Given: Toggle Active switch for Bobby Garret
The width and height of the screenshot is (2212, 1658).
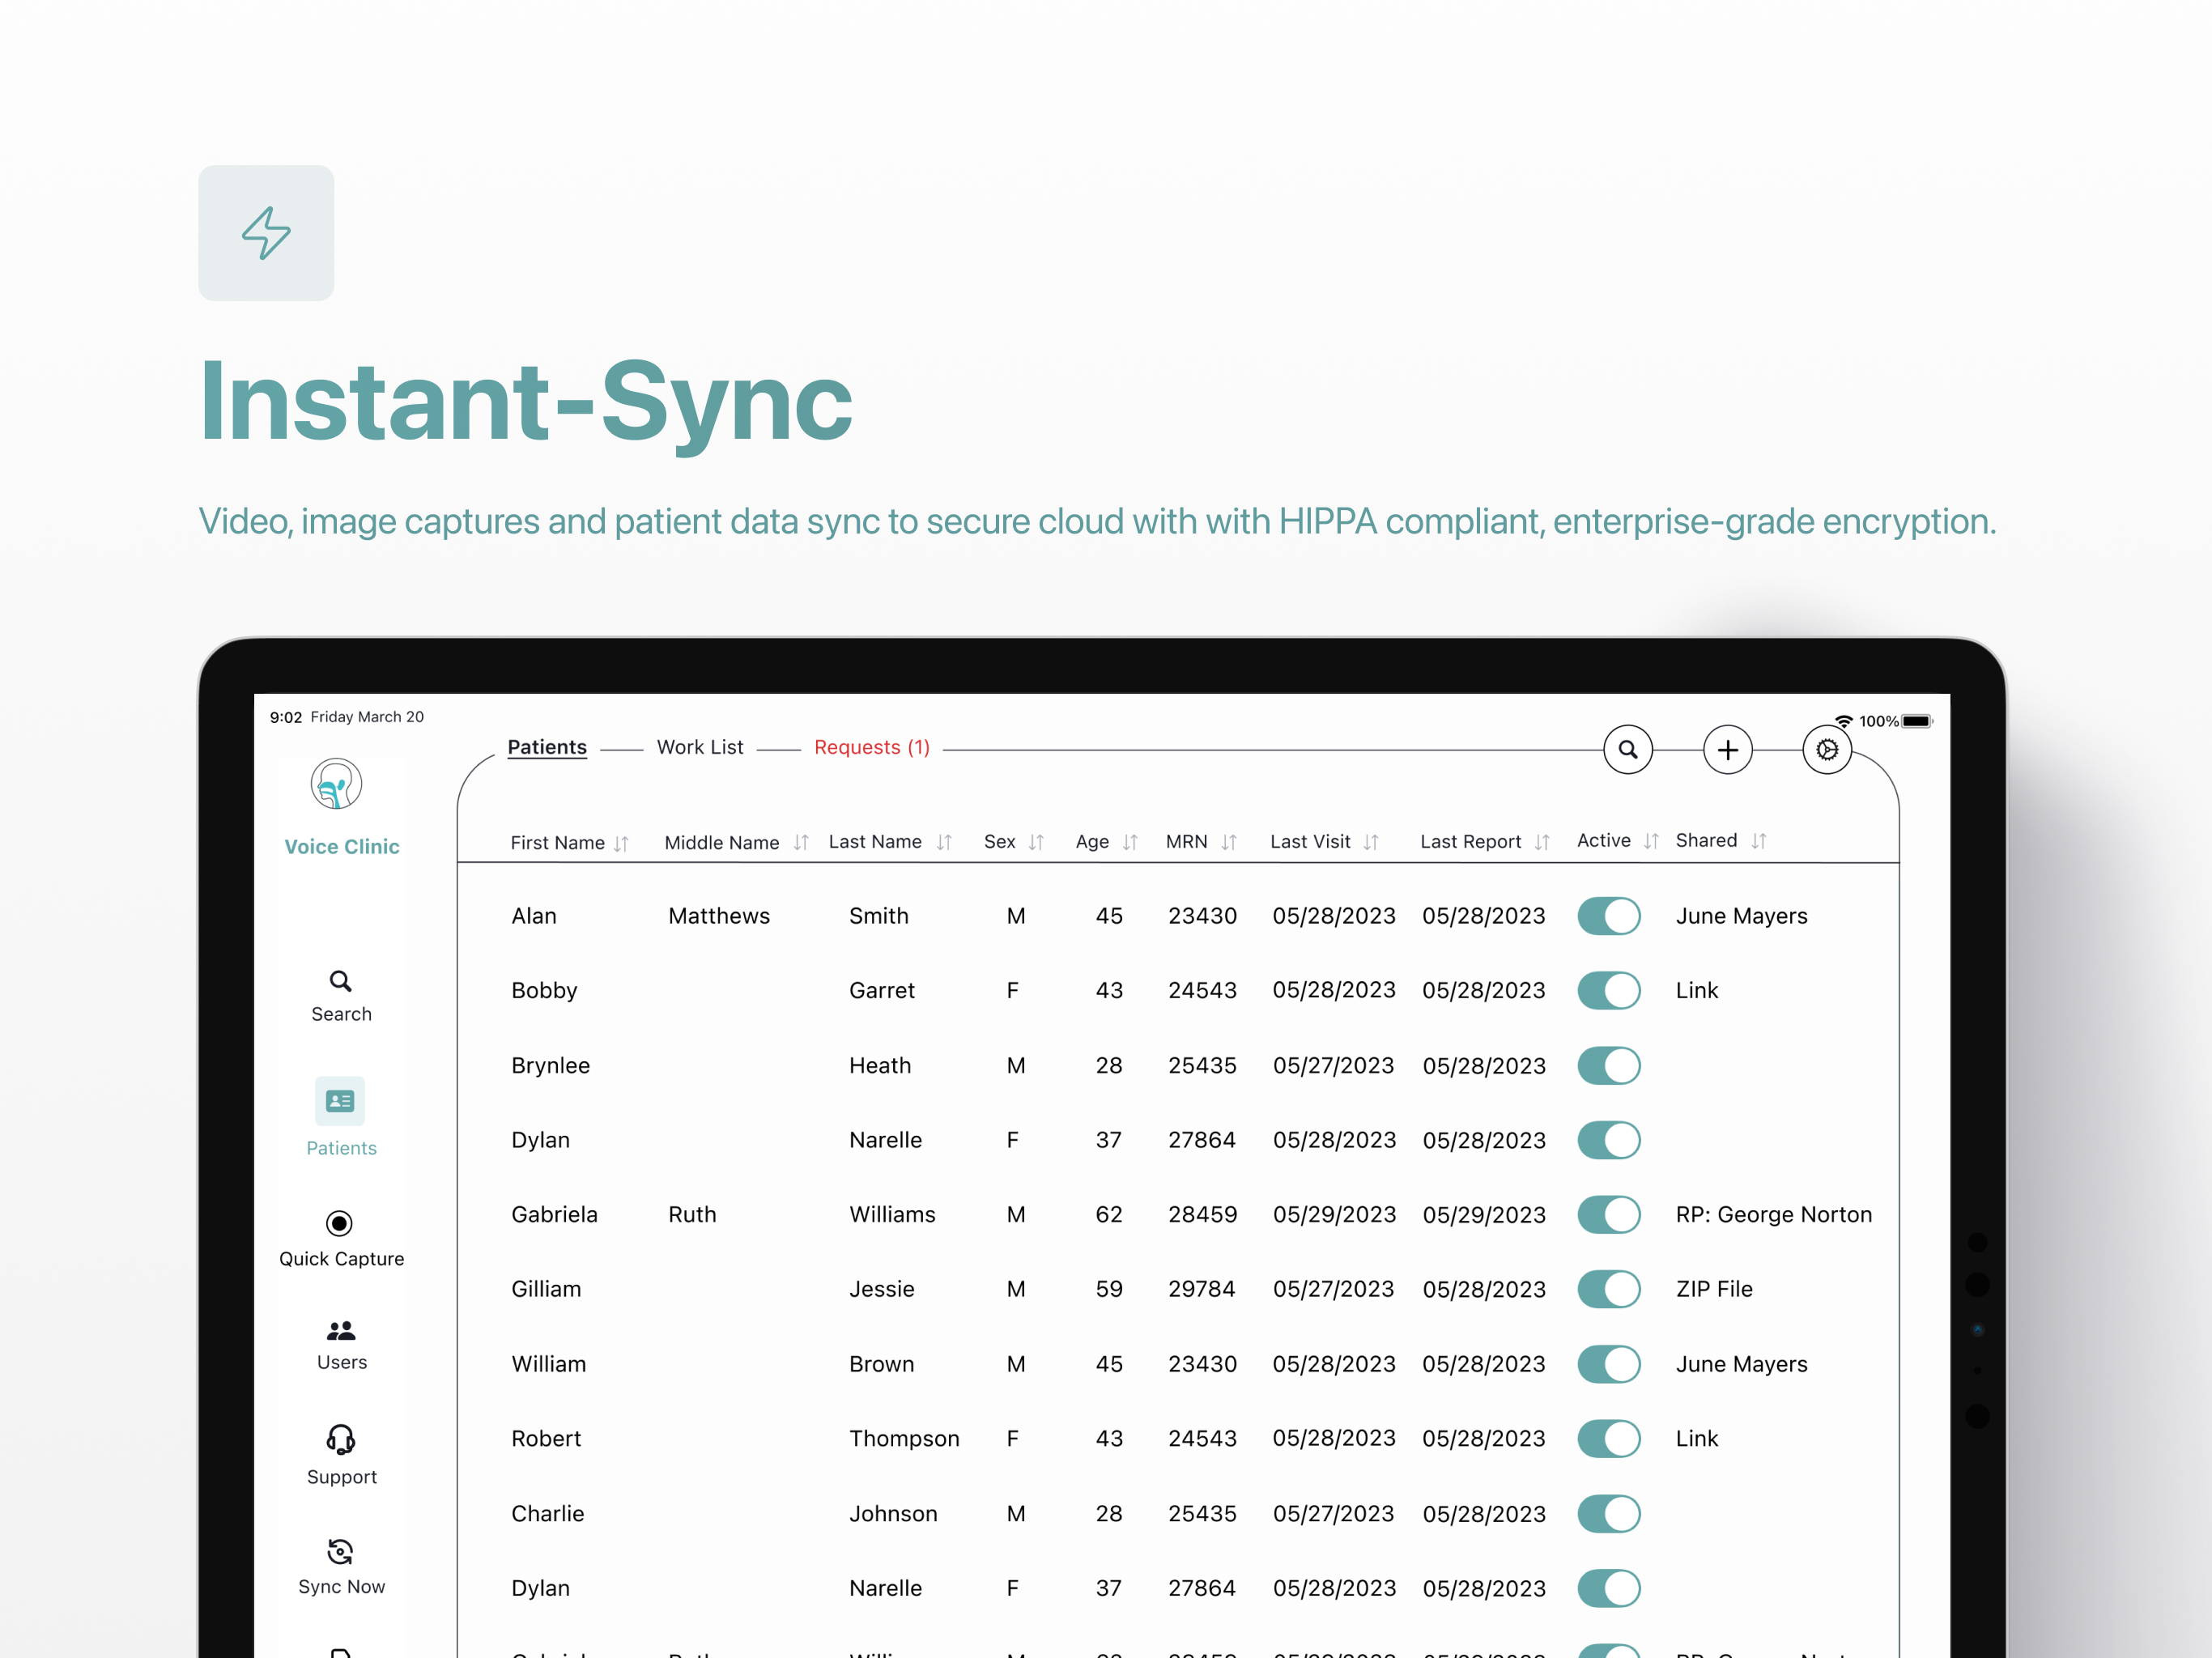Looking at the screenshot, I should (1608, 990).
